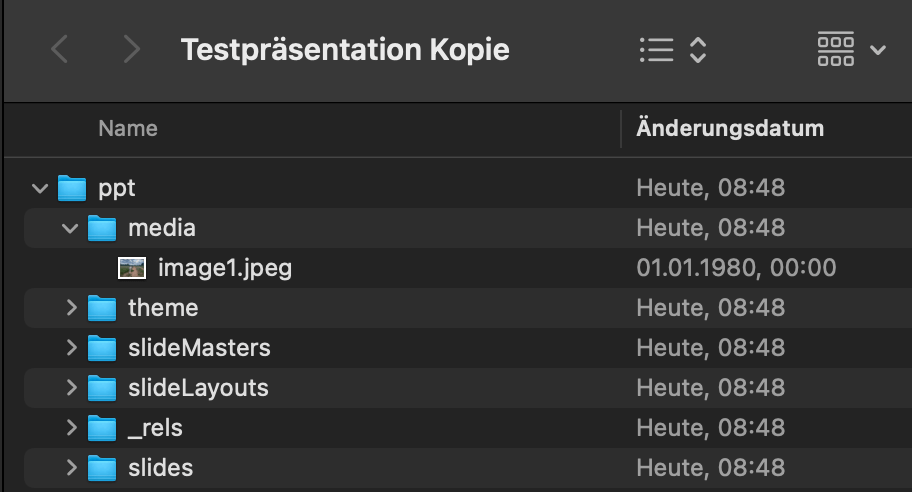Open the dropdown arrow beside grouping icon
This screenshot has height=492, width=912.
878,50
